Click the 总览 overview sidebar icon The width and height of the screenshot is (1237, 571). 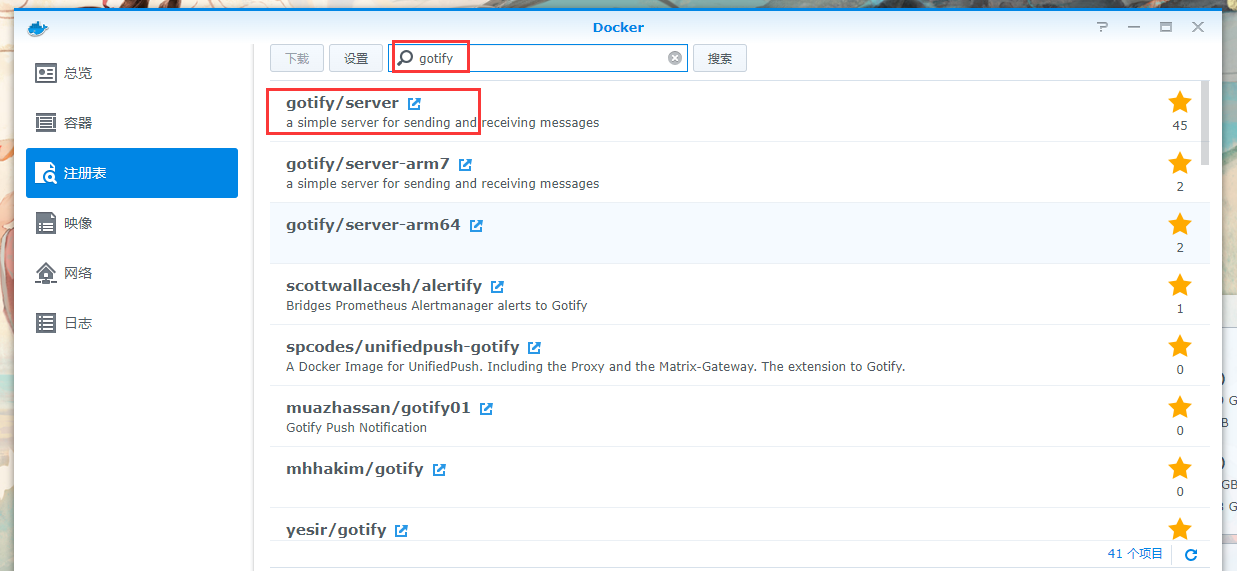point(46,73)
